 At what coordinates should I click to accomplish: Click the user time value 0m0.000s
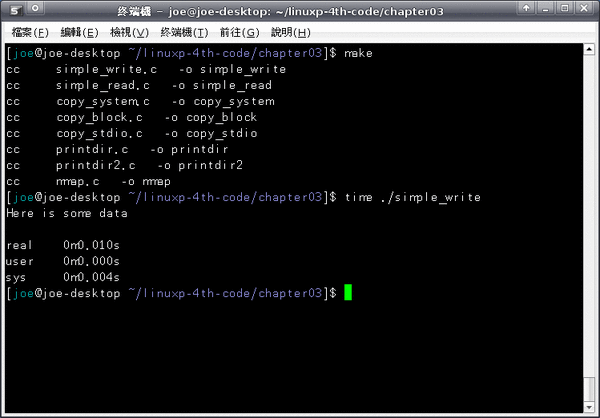[91, 261]
